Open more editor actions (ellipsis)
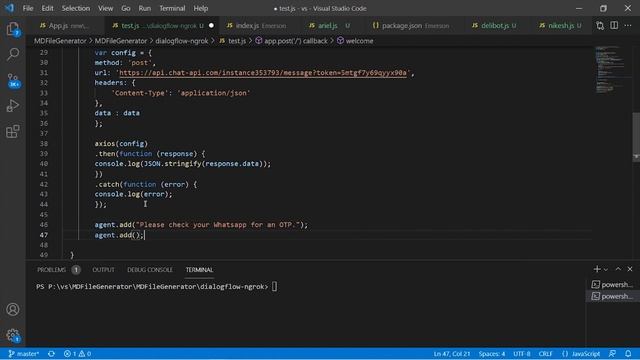This screenshot has height=360, width=640. click(x=628, y=25)
